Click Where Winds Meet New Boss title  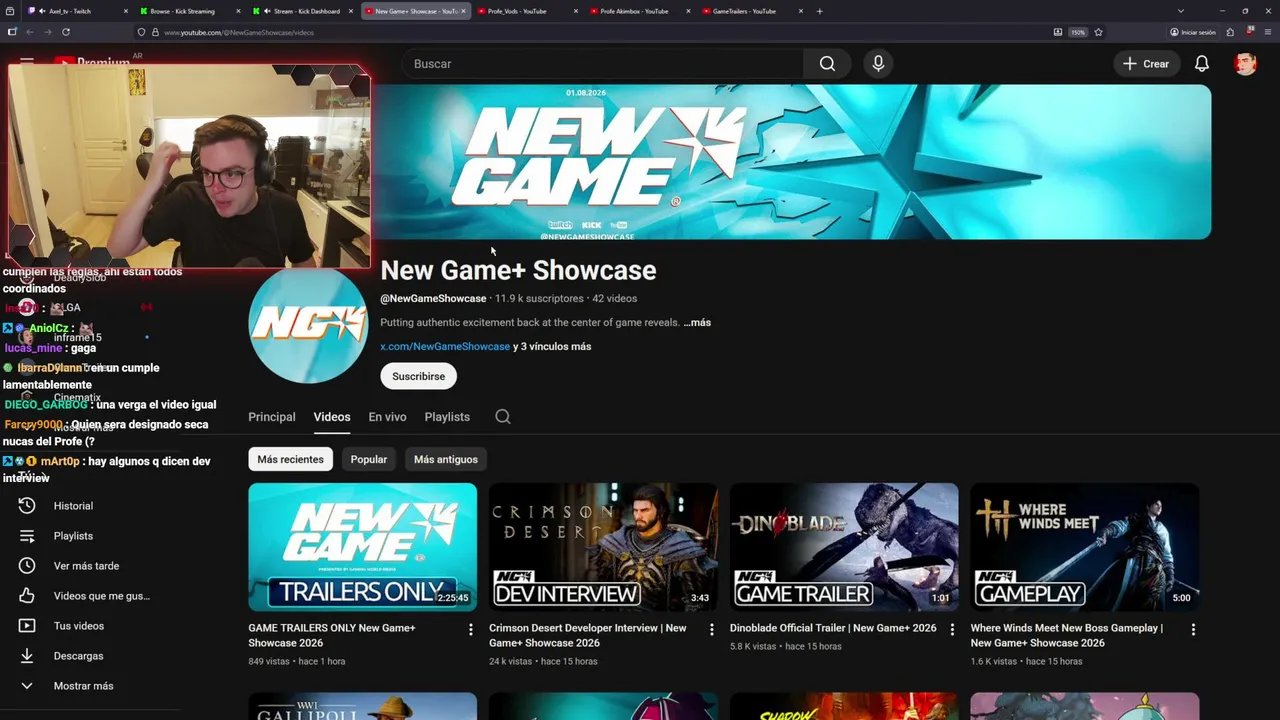pos(1067,635)
